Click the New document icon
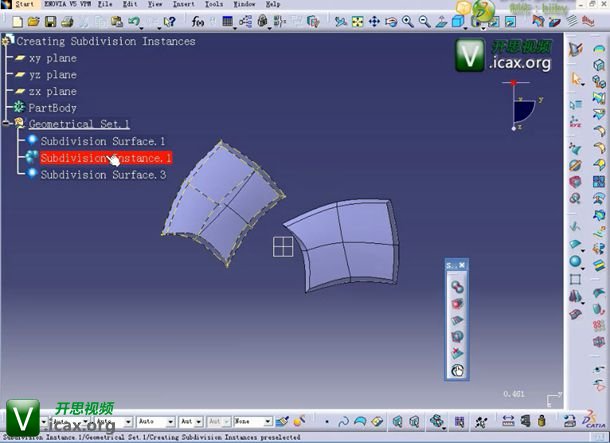Viewport: 610px width, 443px height. click(x=17, y=21)
